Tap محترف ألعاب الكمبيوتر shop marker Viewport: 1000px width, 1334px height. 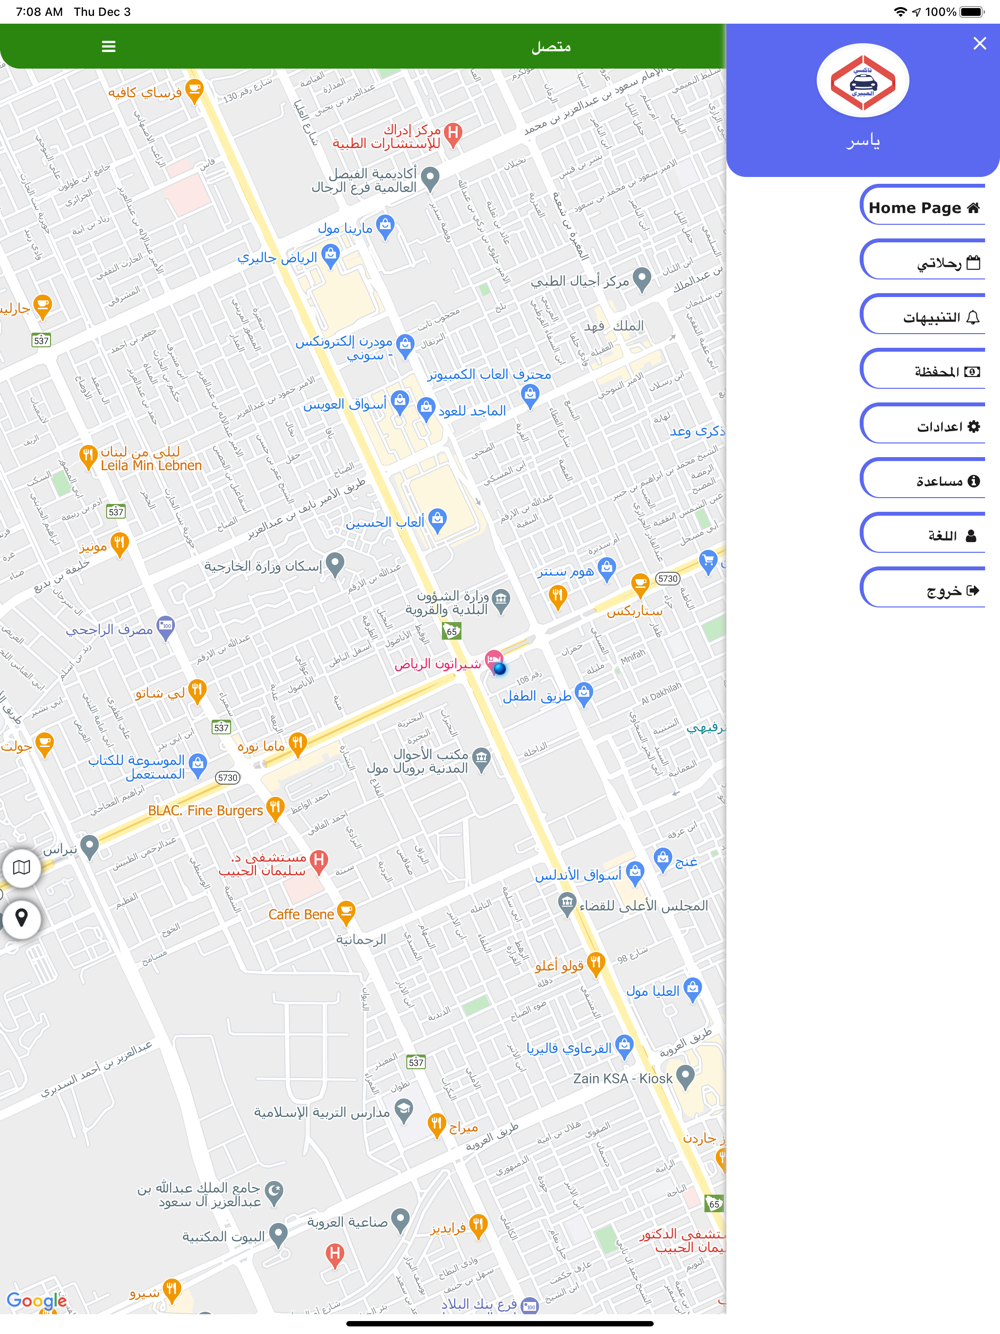pos(530,394)
